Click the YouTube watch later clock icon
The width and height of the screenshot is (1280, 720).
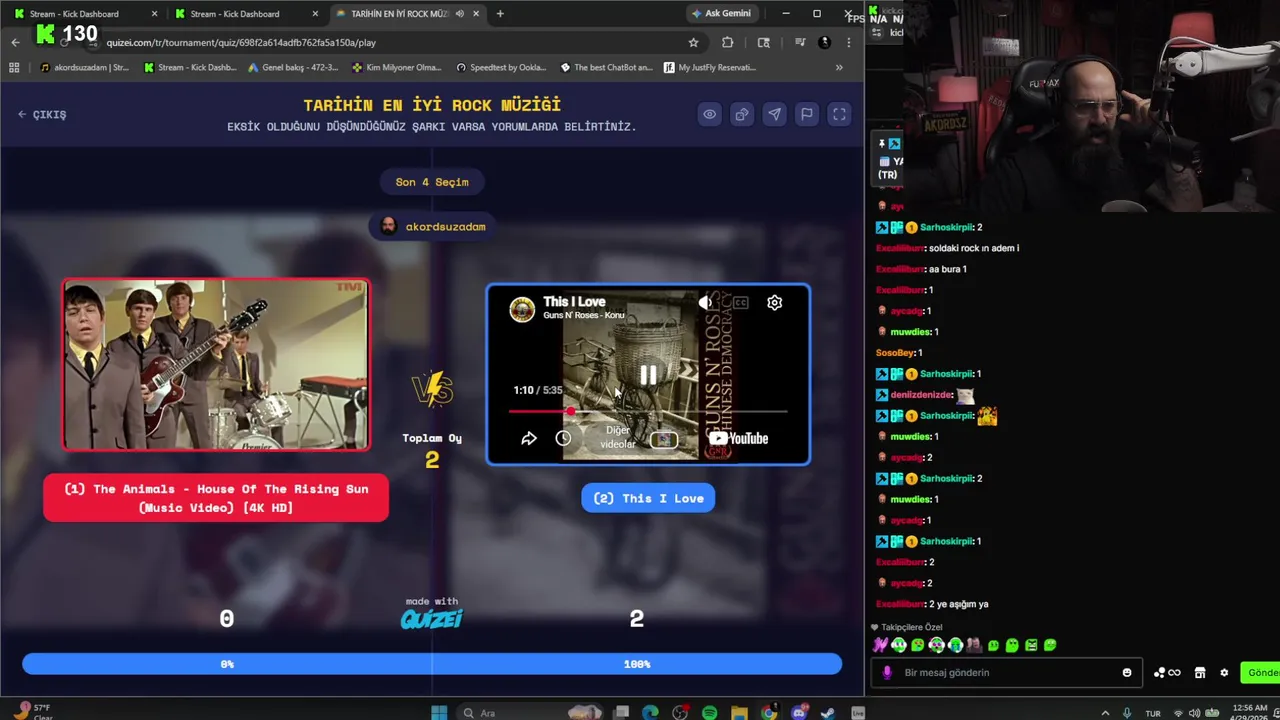point(563,438)
